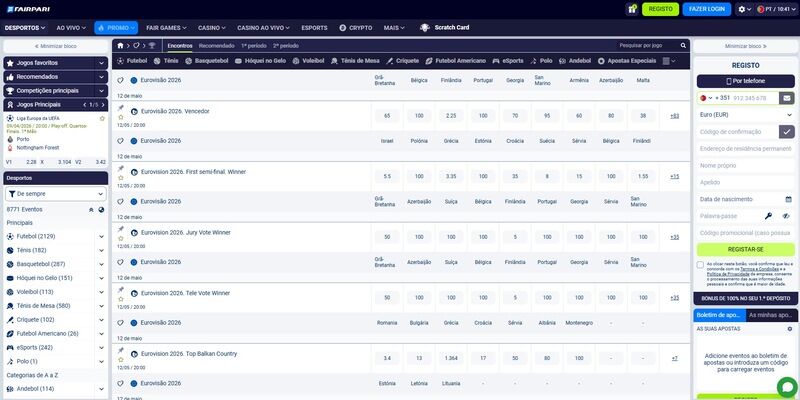Open the PT language and time selector
Image resolution: width=800 pixels, height=400 pixels.
coord(776,9)
